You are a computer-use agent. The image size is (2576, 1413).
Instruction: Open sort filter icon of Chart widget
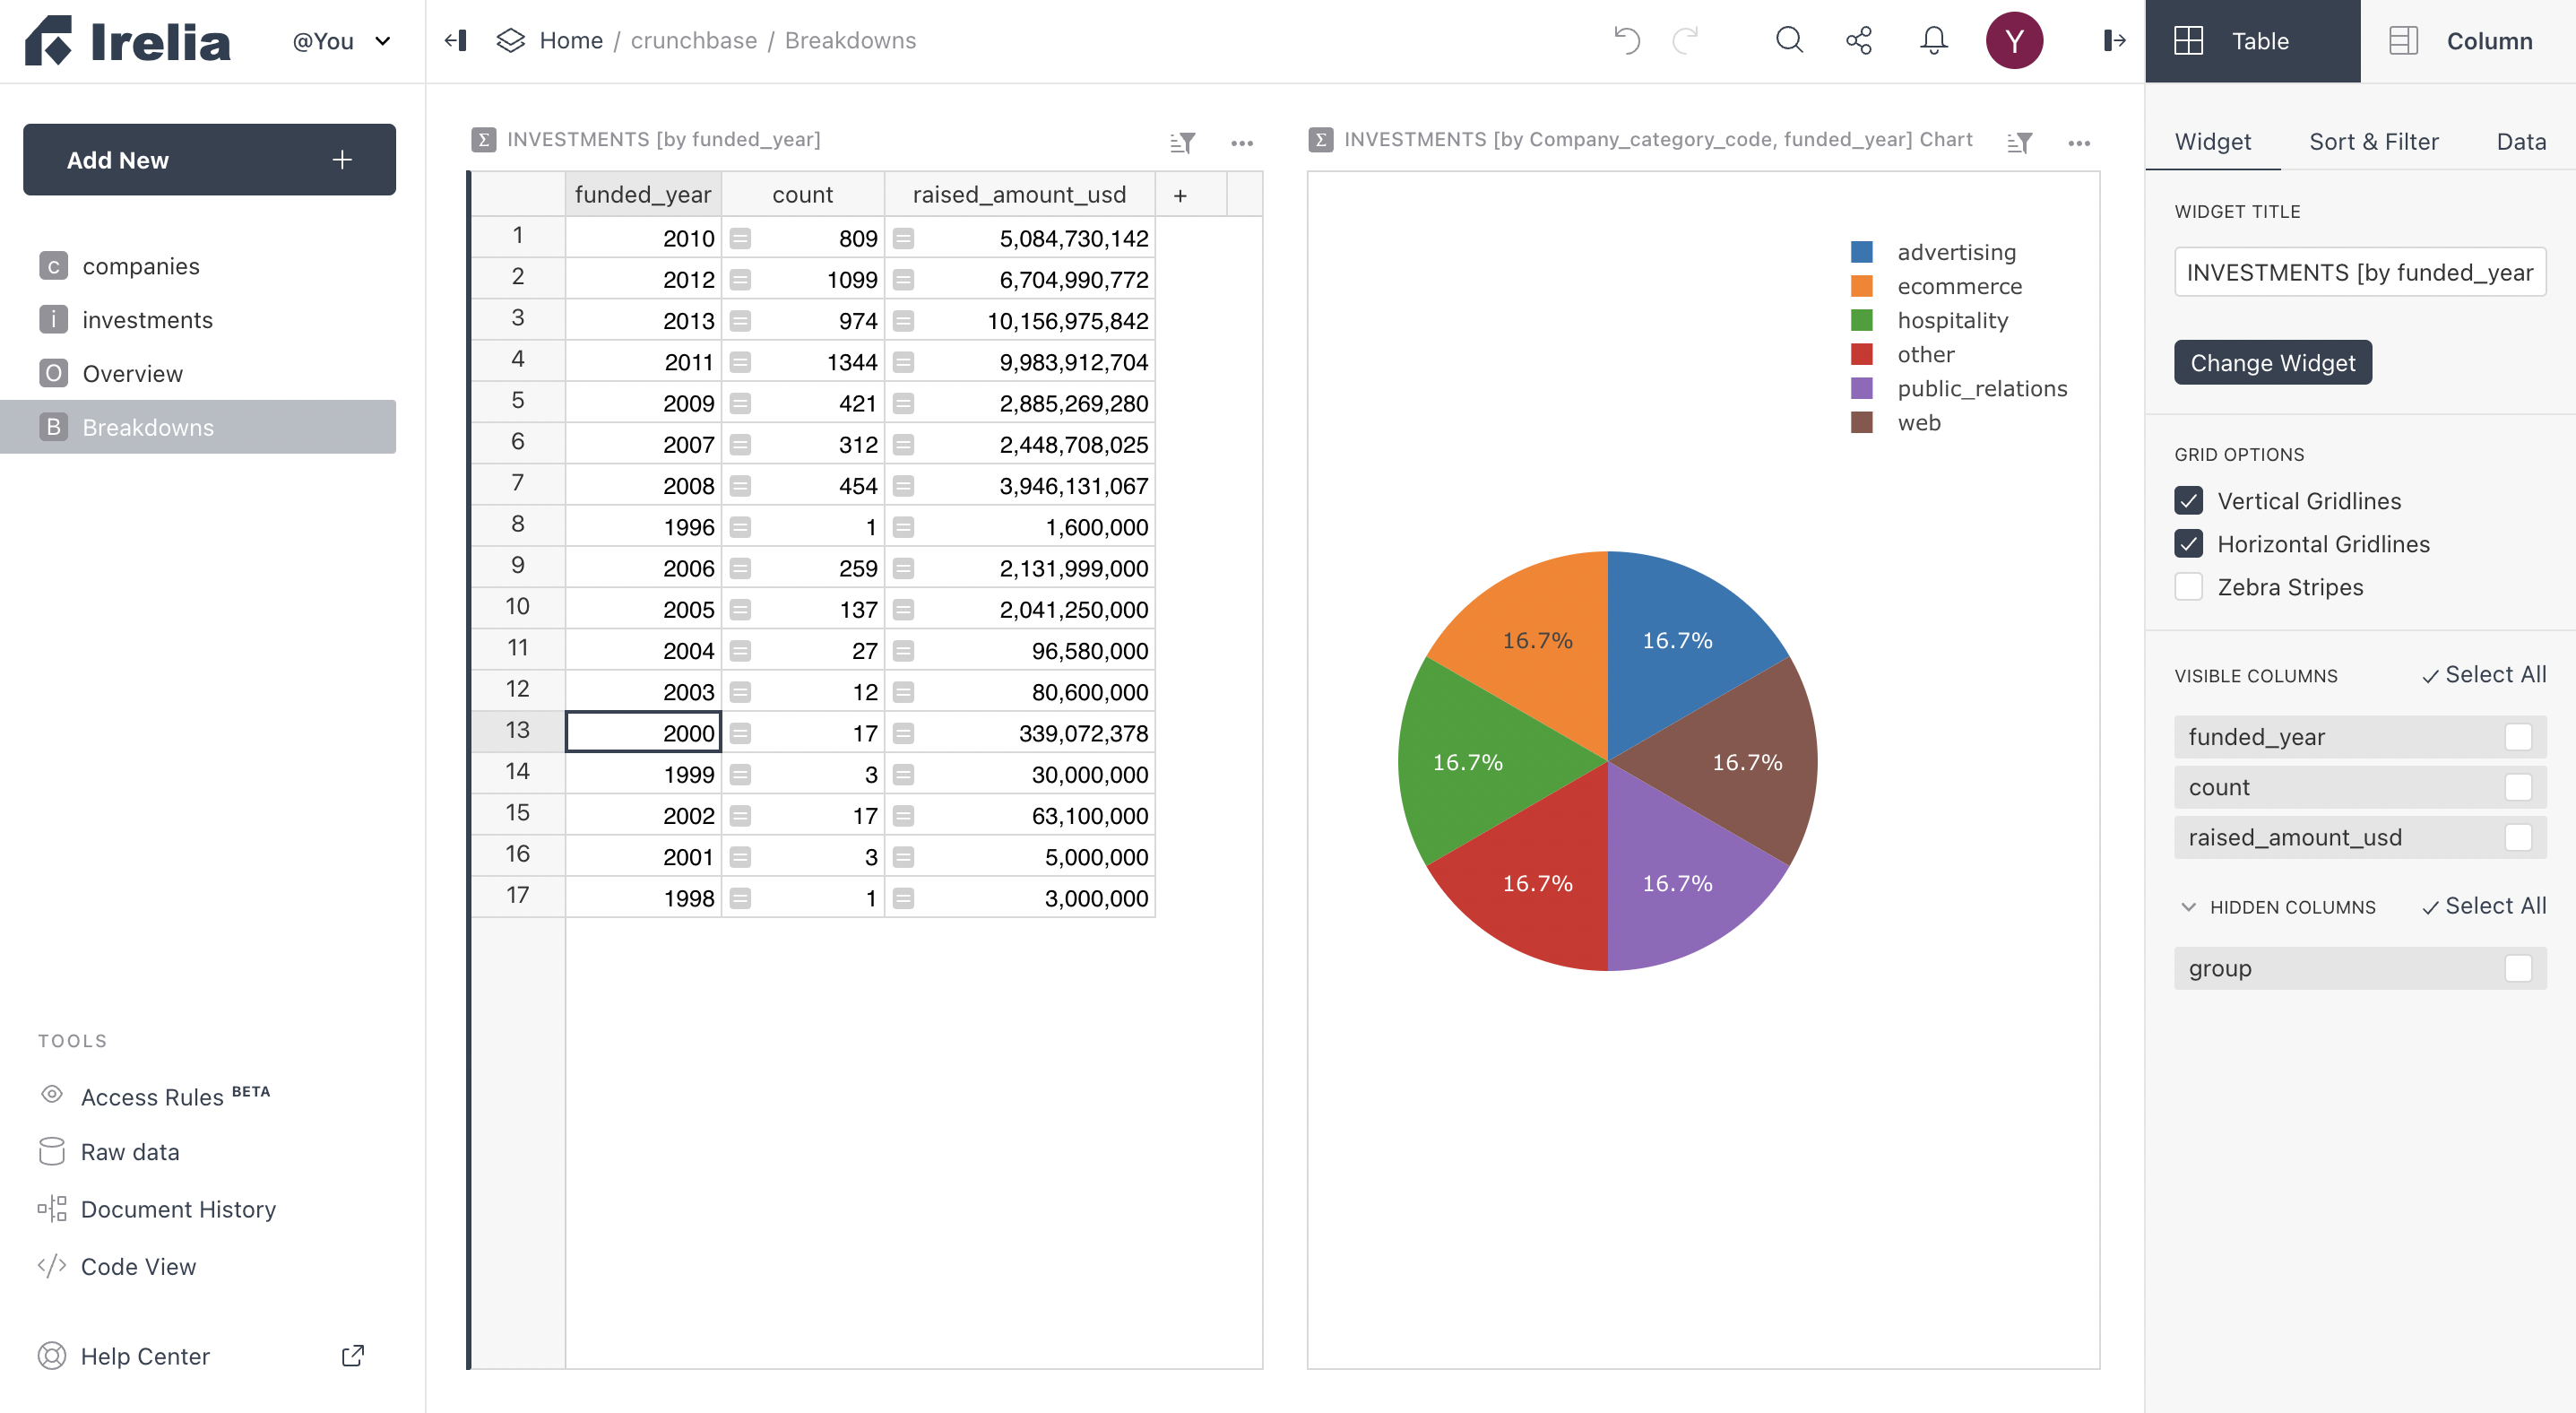(x=2020, y=142)
